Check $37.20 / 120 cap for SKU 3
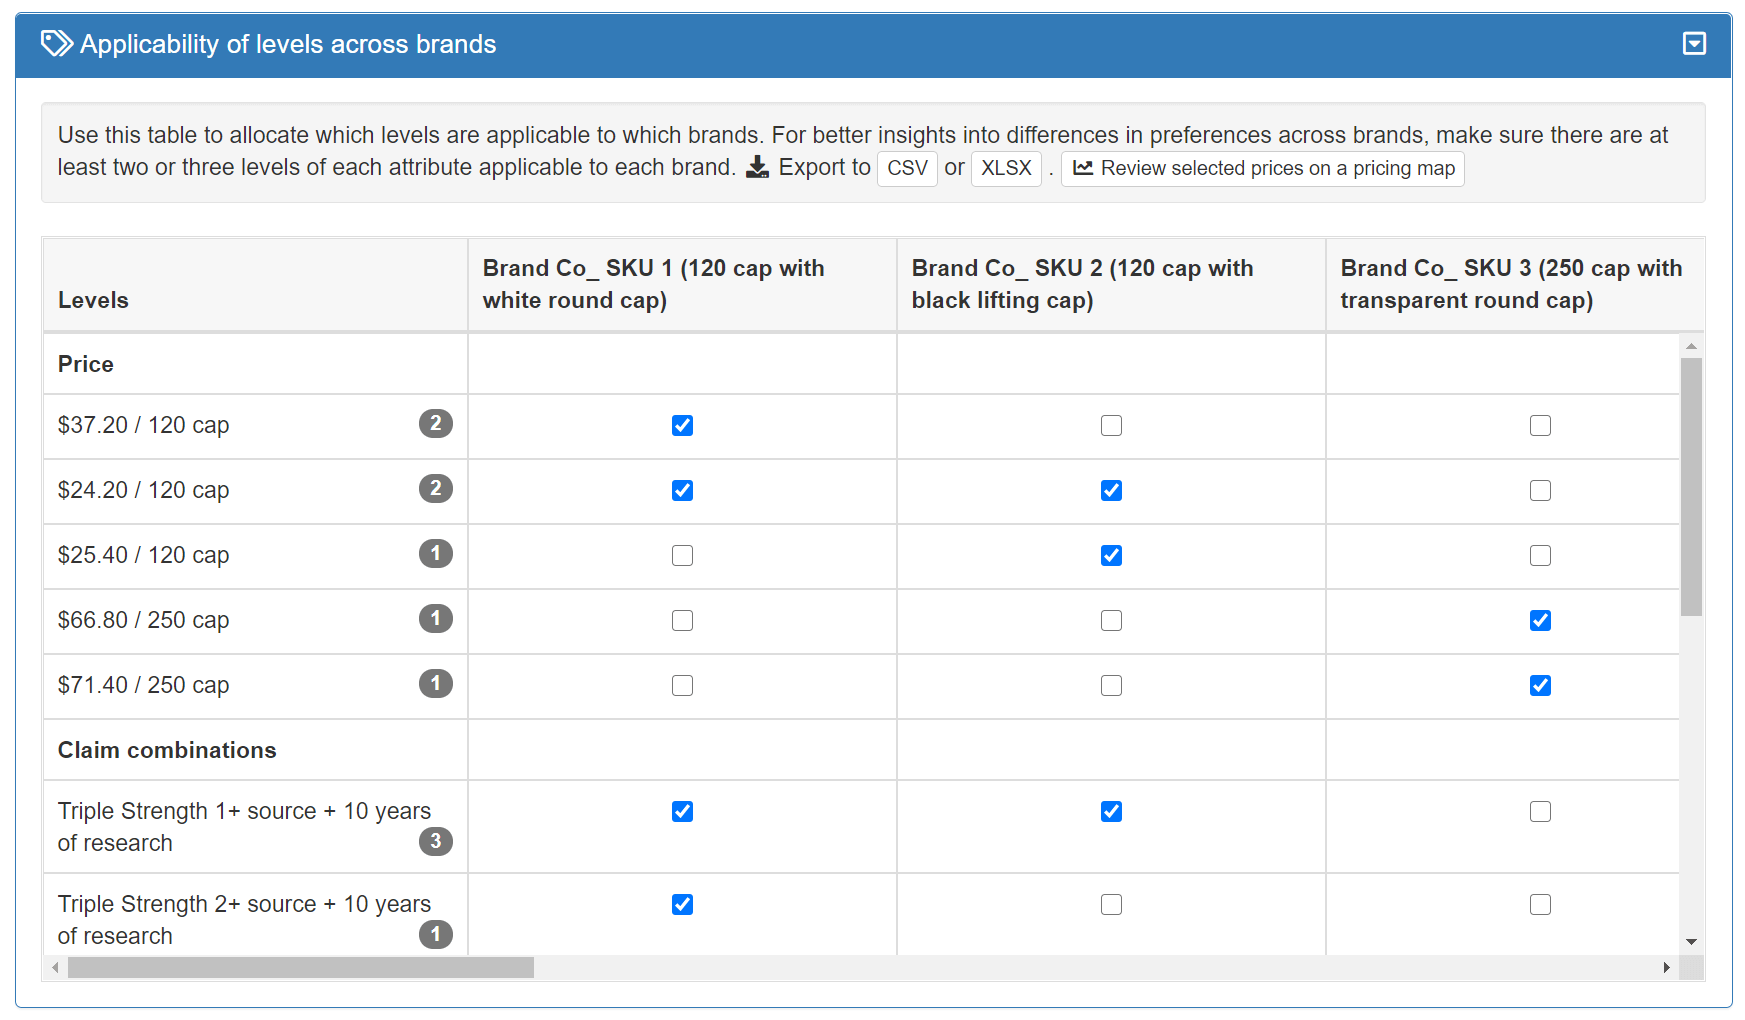The image size is (1745, 1020). 1540,425
